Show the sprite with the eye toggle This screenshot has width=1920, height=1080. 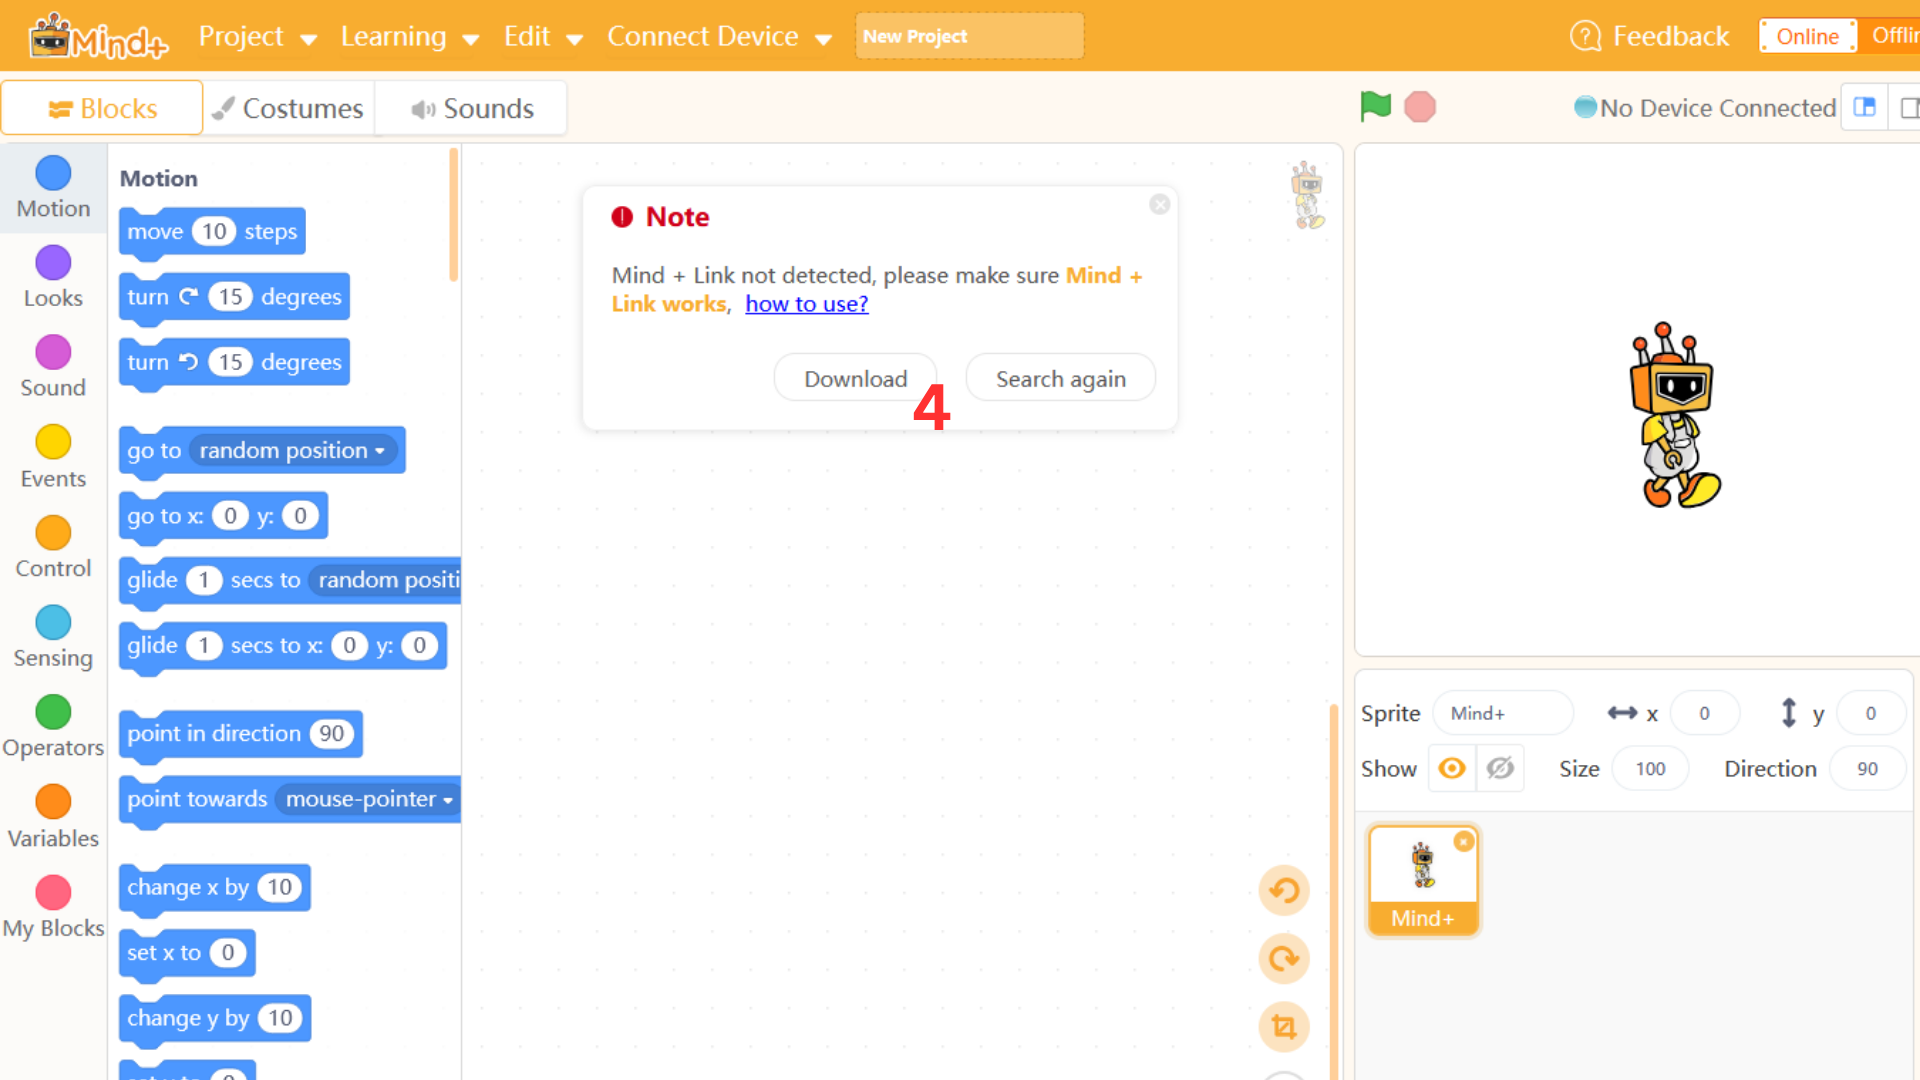point(1452,768)
